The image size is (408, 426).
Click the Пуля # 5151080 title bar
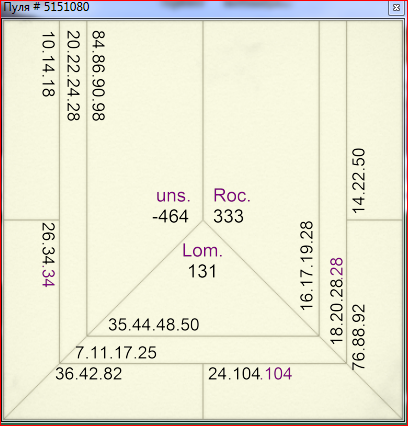tap(193, 8)
